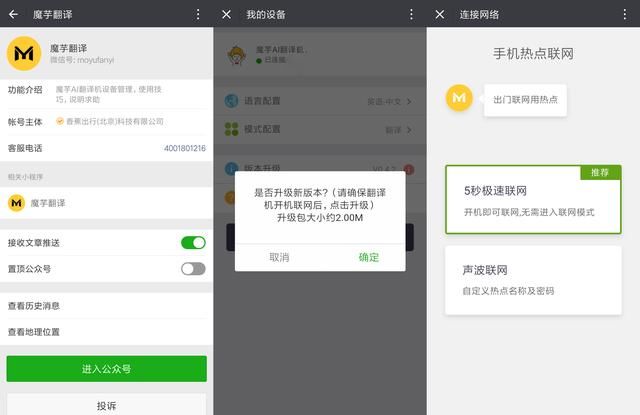This screenshot has height=415, width=640.
Task: Tap the 已连接 device status
Action: pyautogui.click(x=271, y=60)
